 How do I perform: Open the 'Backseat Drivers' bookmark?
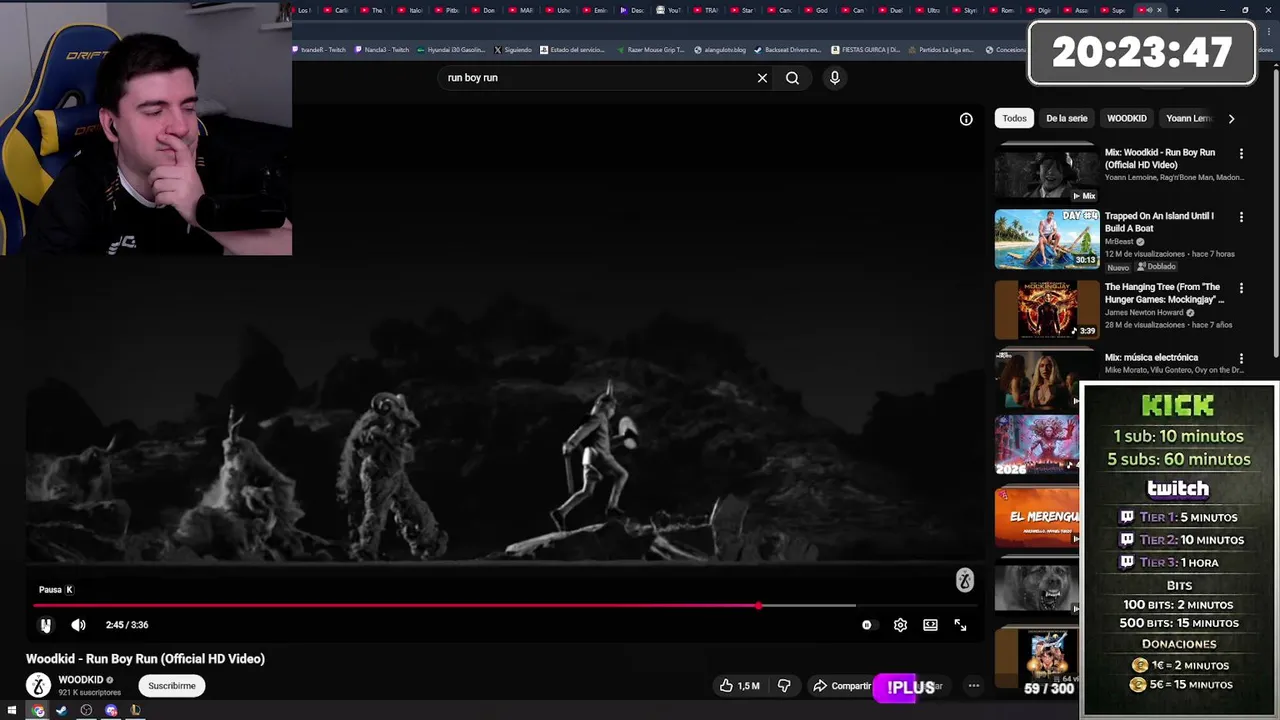pyautogui.click(x=788, y=49)
